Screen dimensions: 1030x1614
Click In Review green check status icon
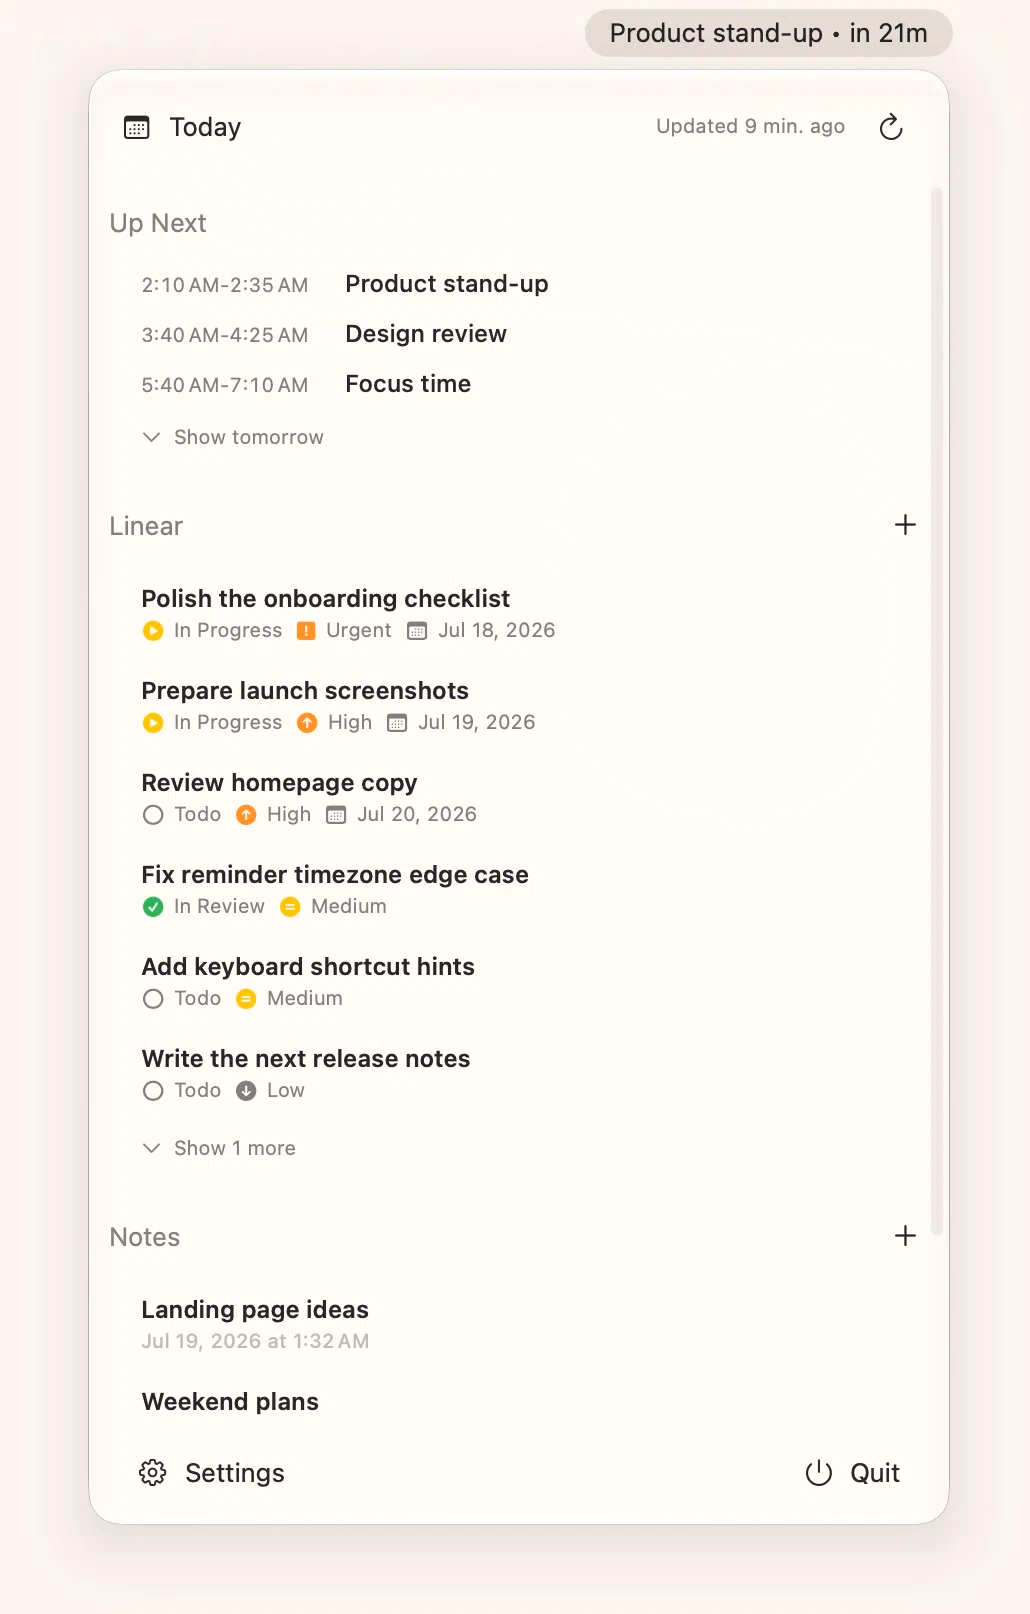(153, 907)
